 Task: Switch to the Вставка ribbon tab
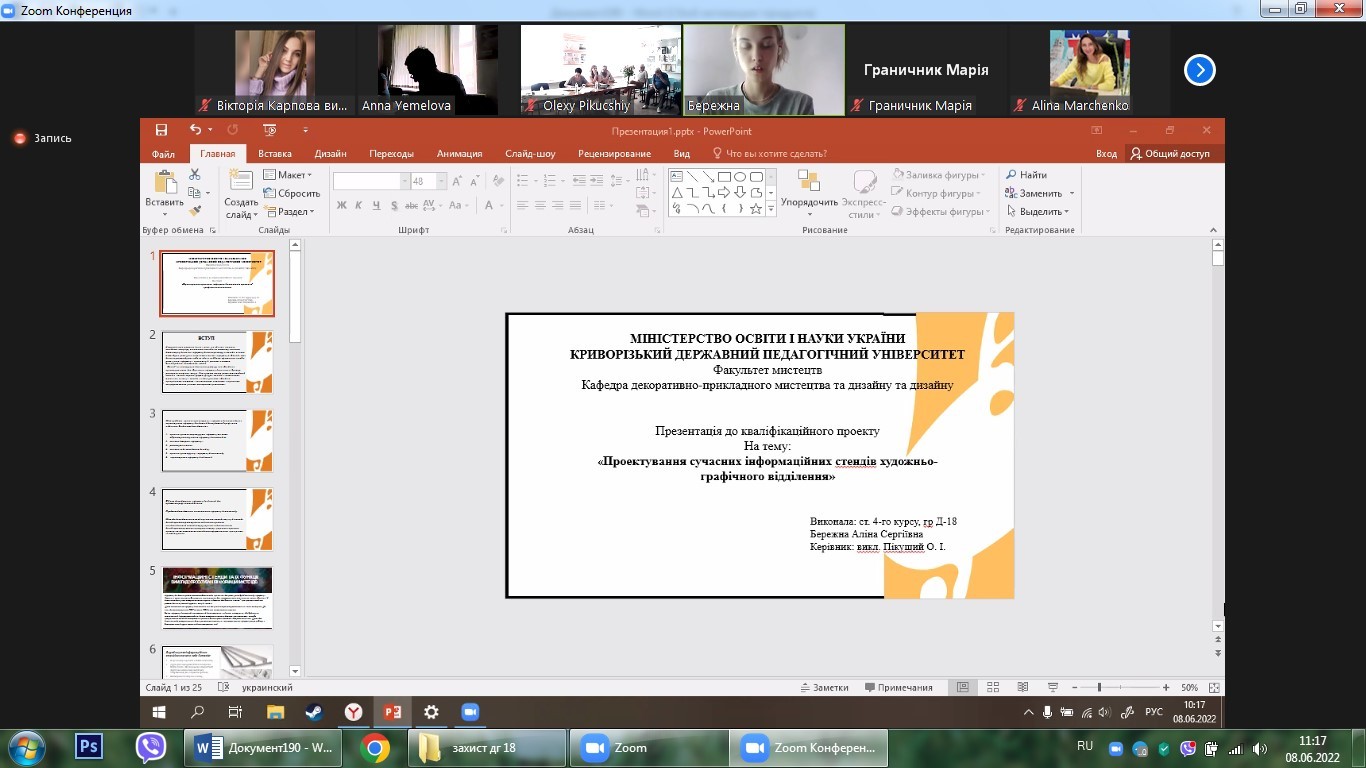point(275,154)
